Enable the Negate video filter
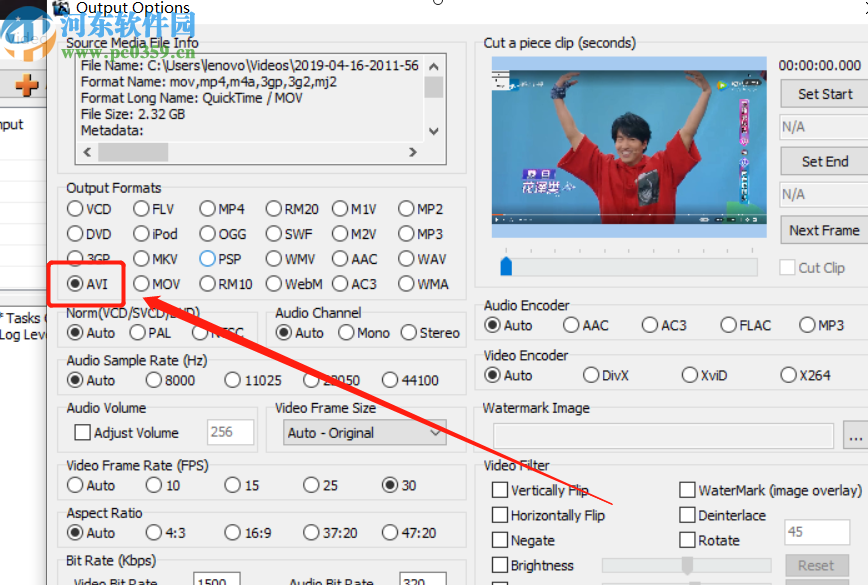Image resolution: width=868 pixels, height=585 pixels. [500, 540]
